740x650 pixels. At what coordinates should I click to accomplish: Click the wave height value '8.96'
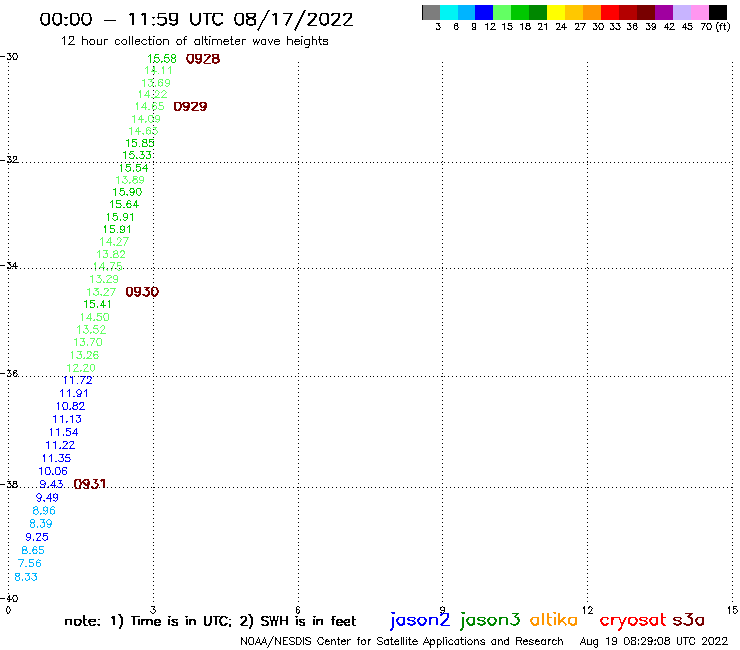(x=44, y=511)
